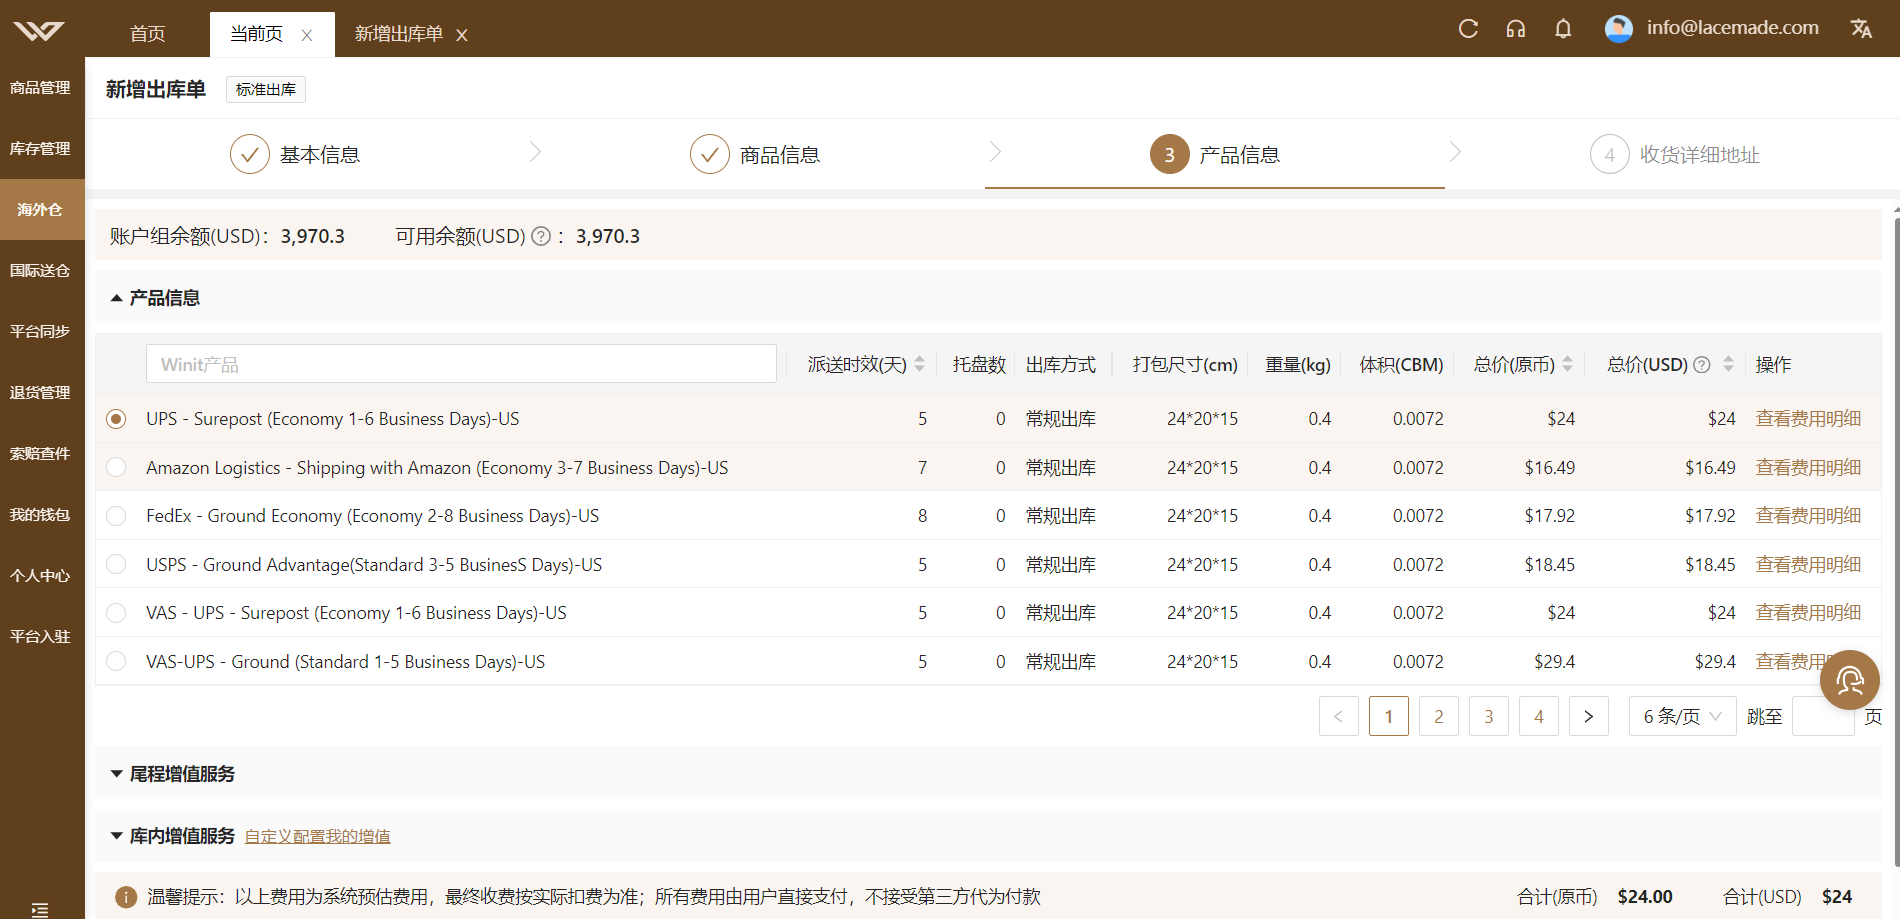The height and width of the screenshot is (919, 1900).
Task: Click the refresh icon in top bar
Action: [x=1468, y=28]
